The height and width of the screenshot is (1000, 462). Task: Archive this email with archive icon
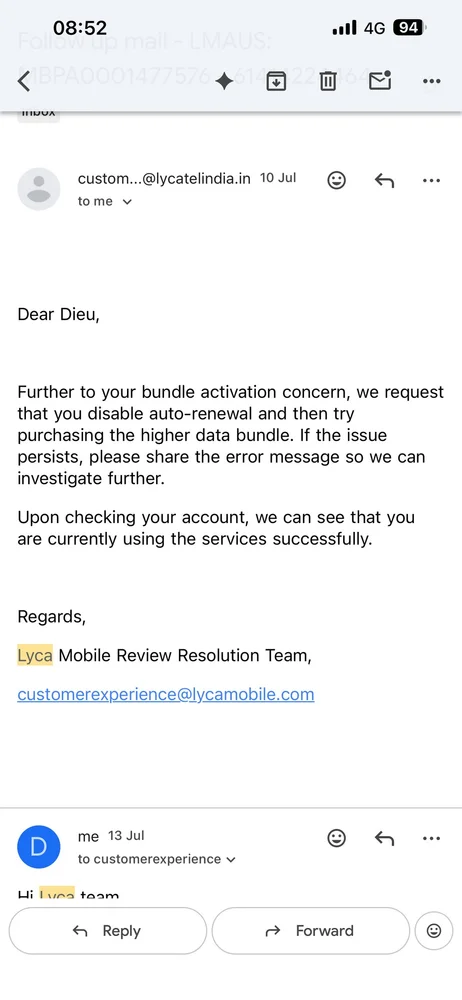(x=276, y=81)
